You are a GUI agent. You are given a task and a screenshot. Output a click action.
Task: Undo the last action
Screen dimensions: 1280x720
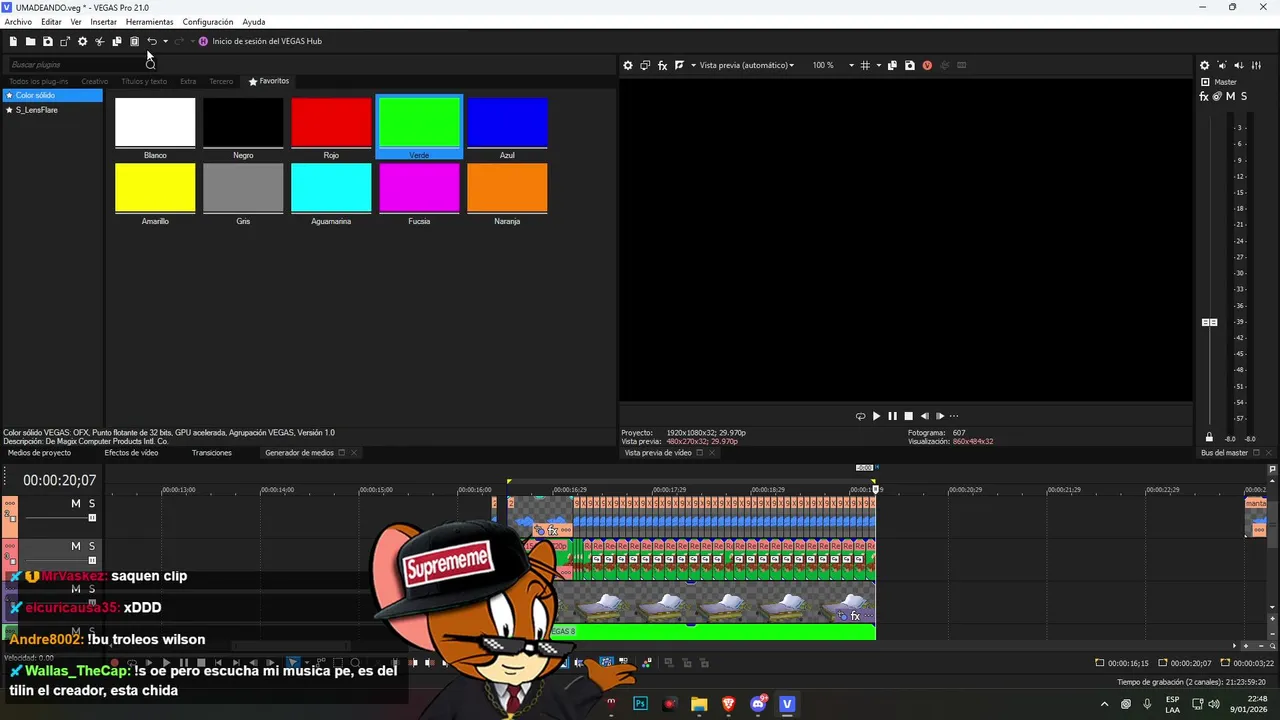[x=152, y=41]
